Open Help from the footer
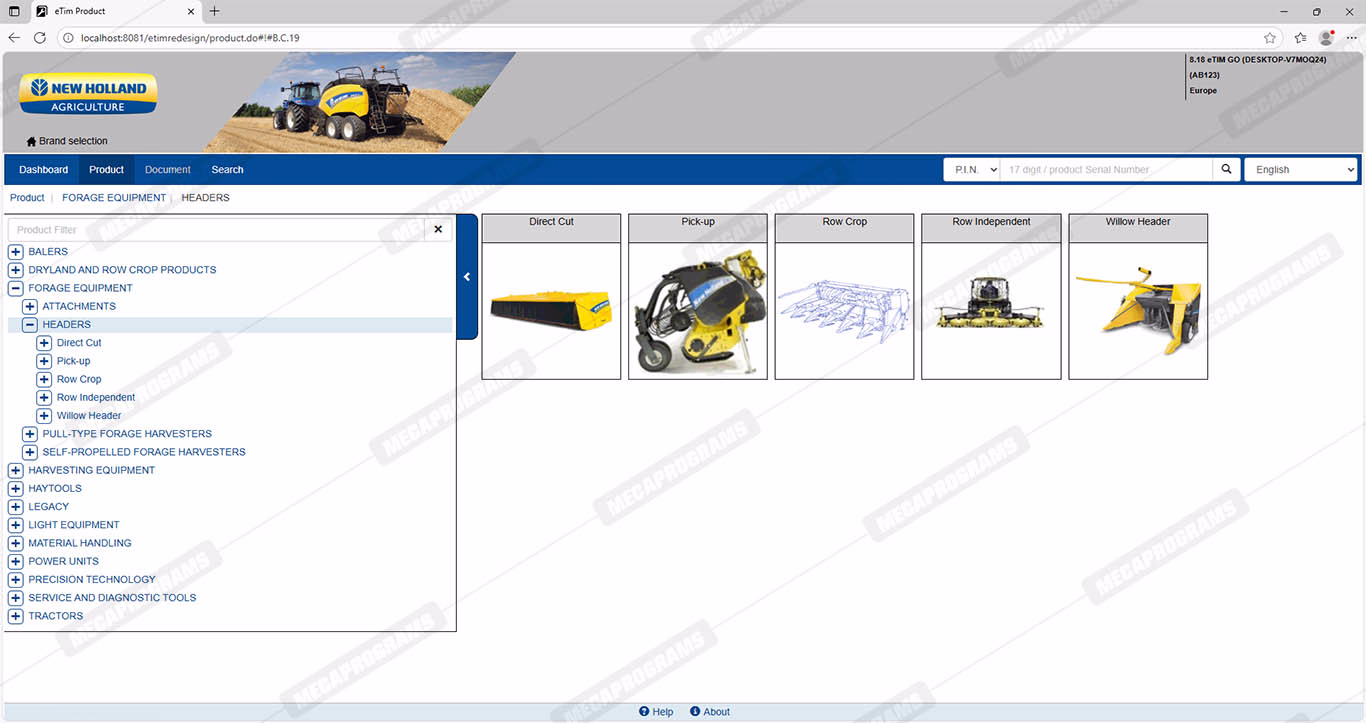 coord(656,712)
